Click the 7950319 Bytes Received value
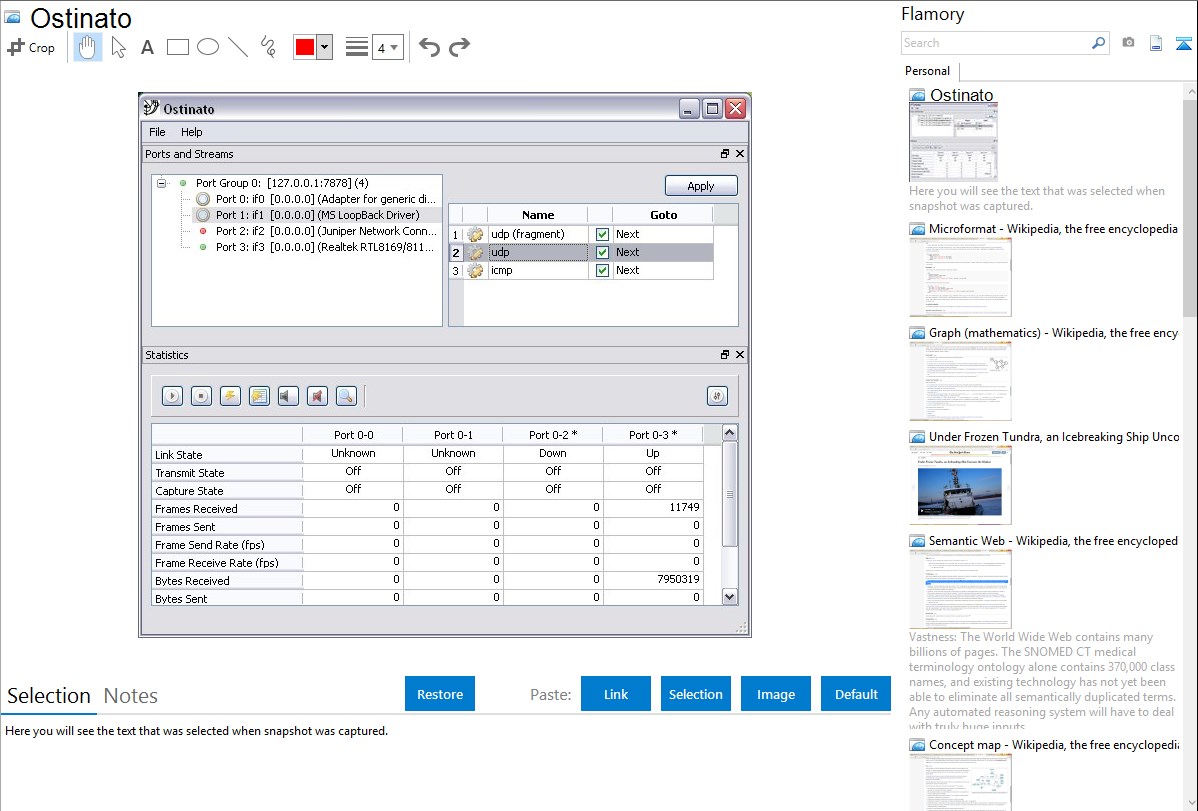 click(678, 579)
